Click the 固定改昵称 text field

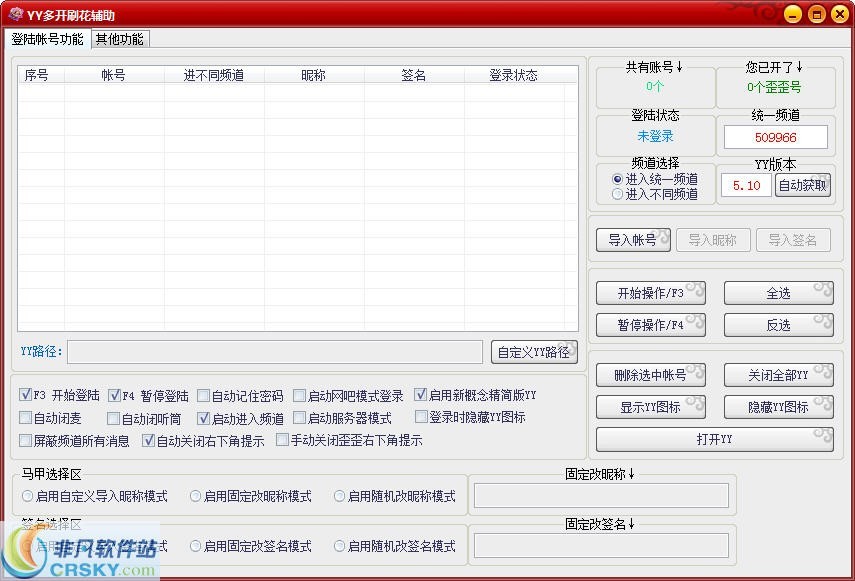(601, 495)
